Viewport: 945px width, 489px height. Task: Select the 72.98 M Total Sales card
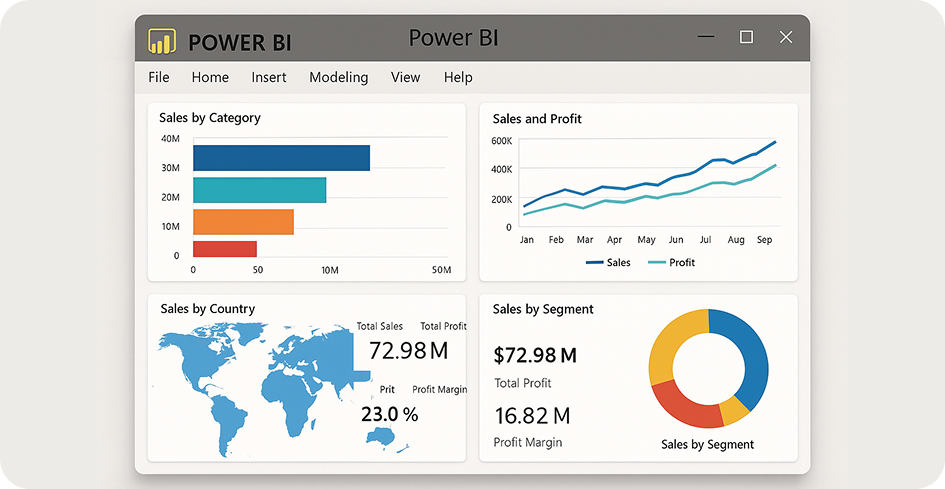408,350
